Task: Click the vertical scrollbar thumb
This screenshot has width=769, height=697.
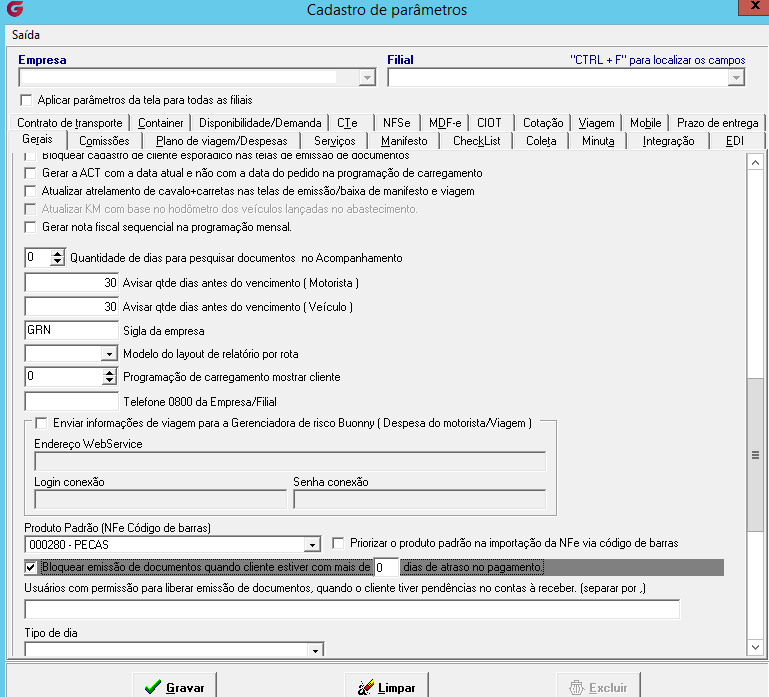Action: [x=755, y=455]
